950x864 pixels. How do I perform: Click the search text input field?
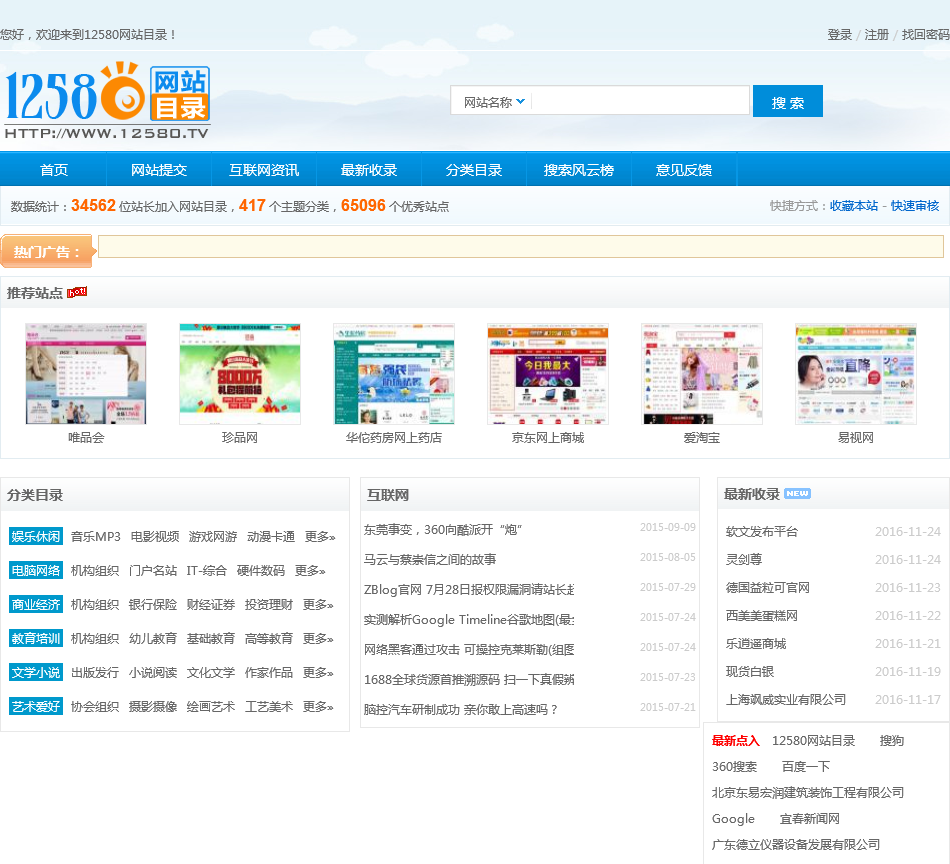tap(640, 101)
